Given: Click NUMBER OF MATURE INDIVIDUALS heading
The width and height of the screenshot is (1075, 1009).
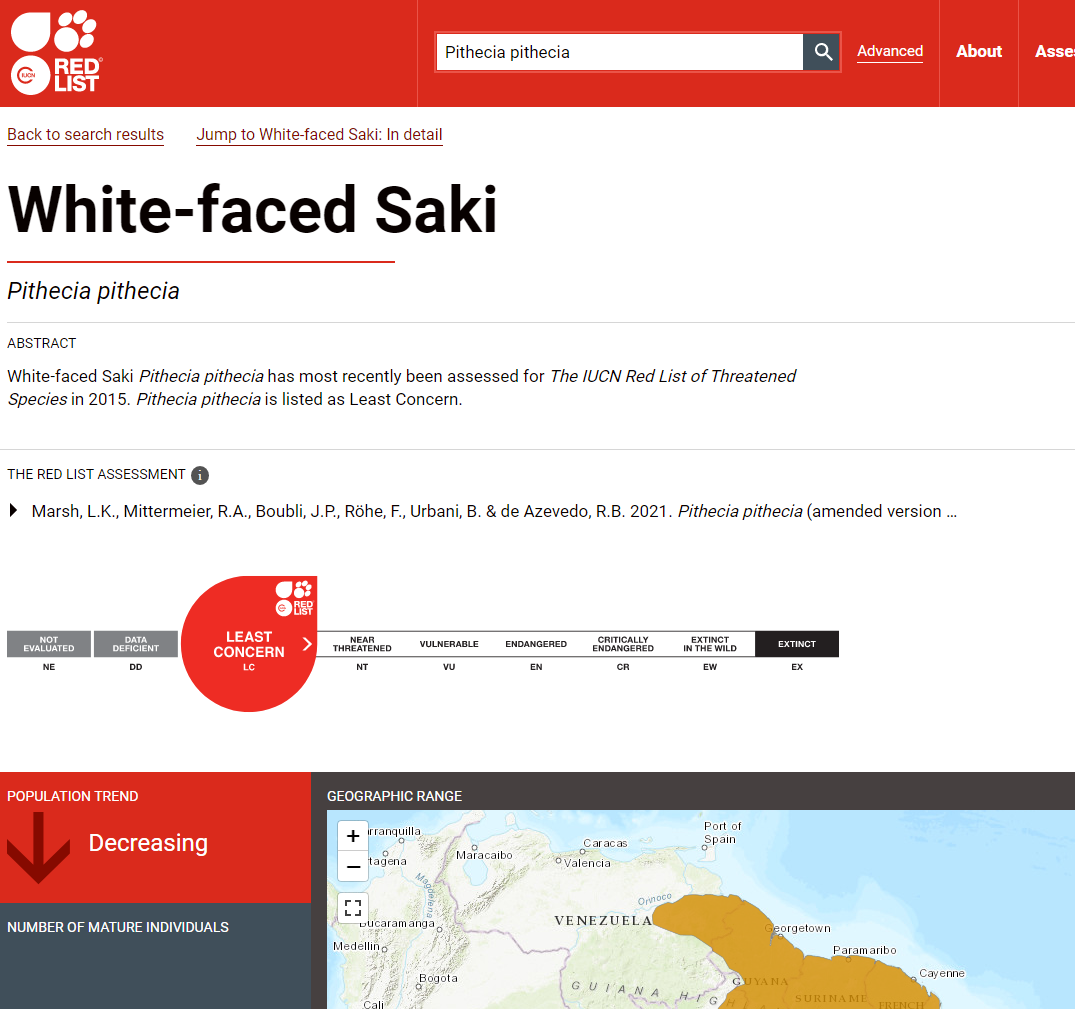Looking at the screenshot, I should point(118,927).
